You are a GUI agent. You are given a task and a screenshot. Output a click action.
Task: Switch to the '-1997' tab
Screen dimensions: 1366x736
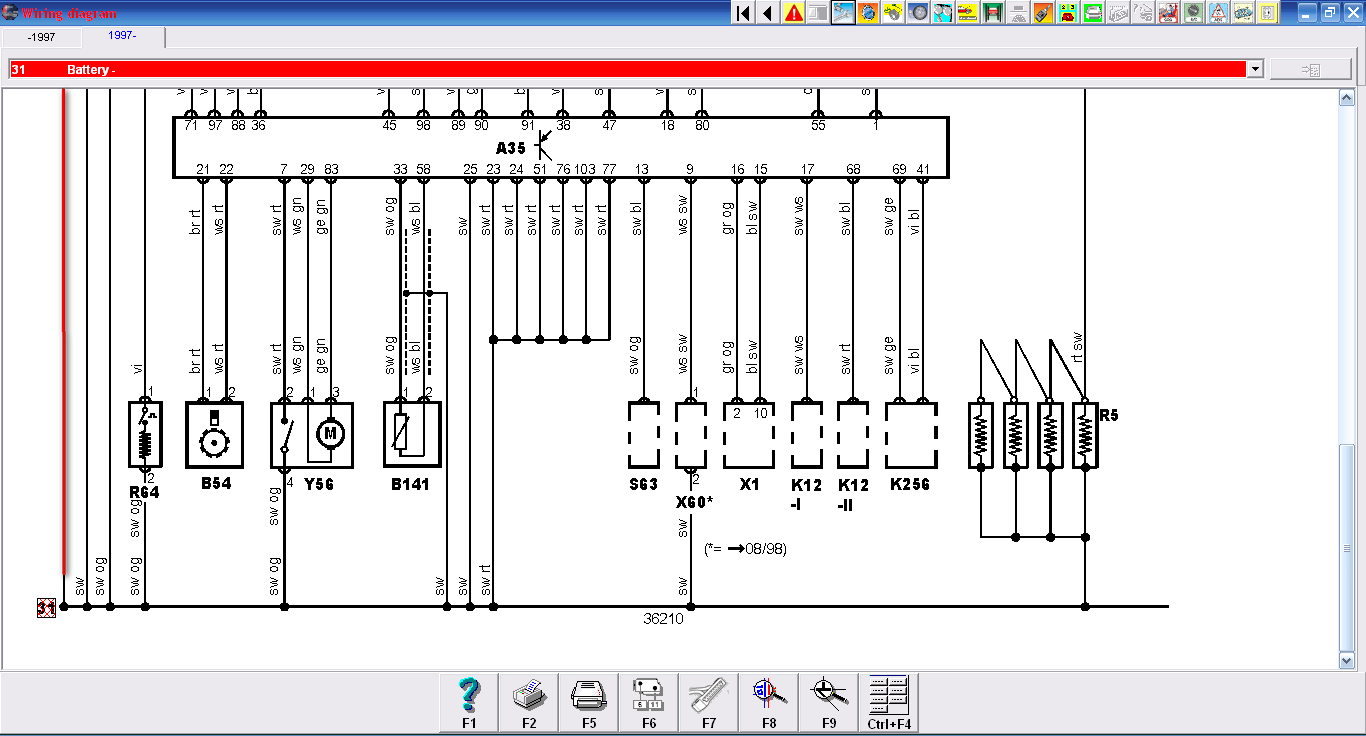[41, 37]
